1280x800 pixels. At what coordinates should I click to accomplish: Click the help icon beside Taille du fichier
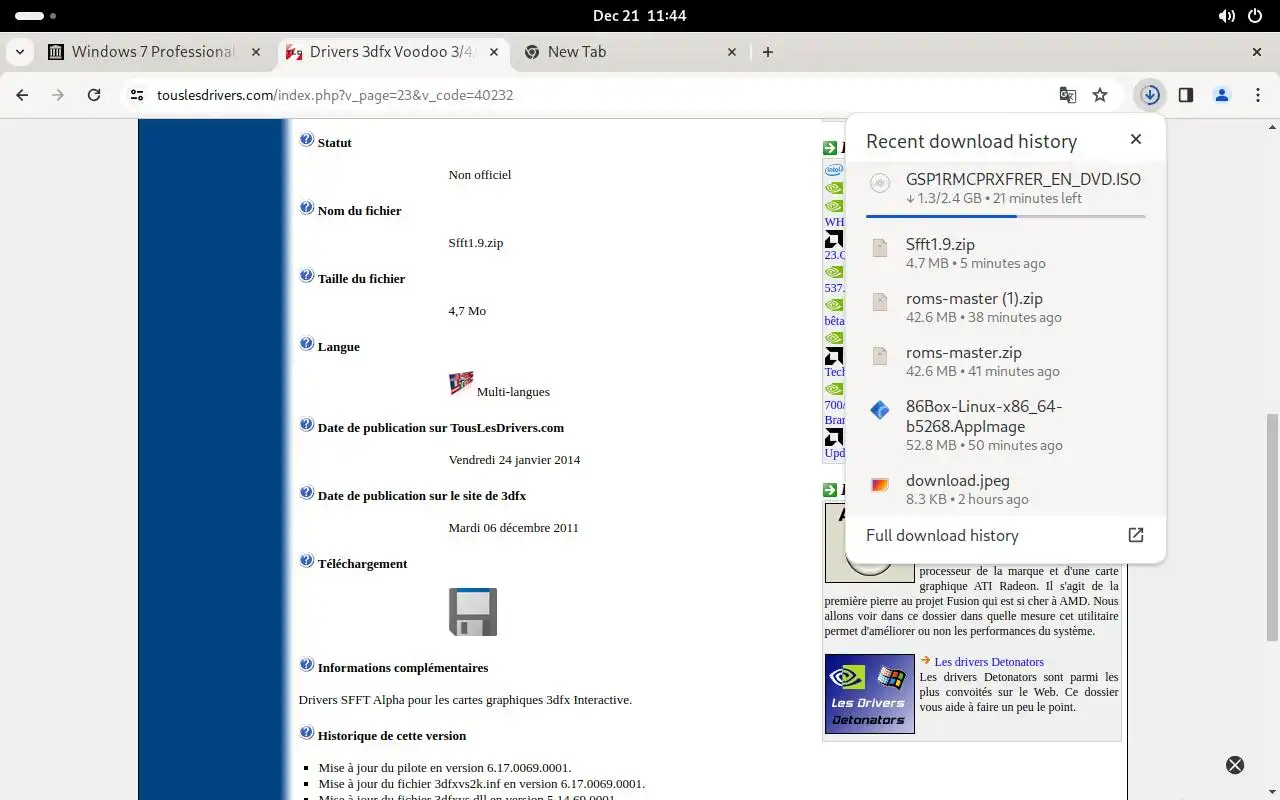tap(307, 276)
